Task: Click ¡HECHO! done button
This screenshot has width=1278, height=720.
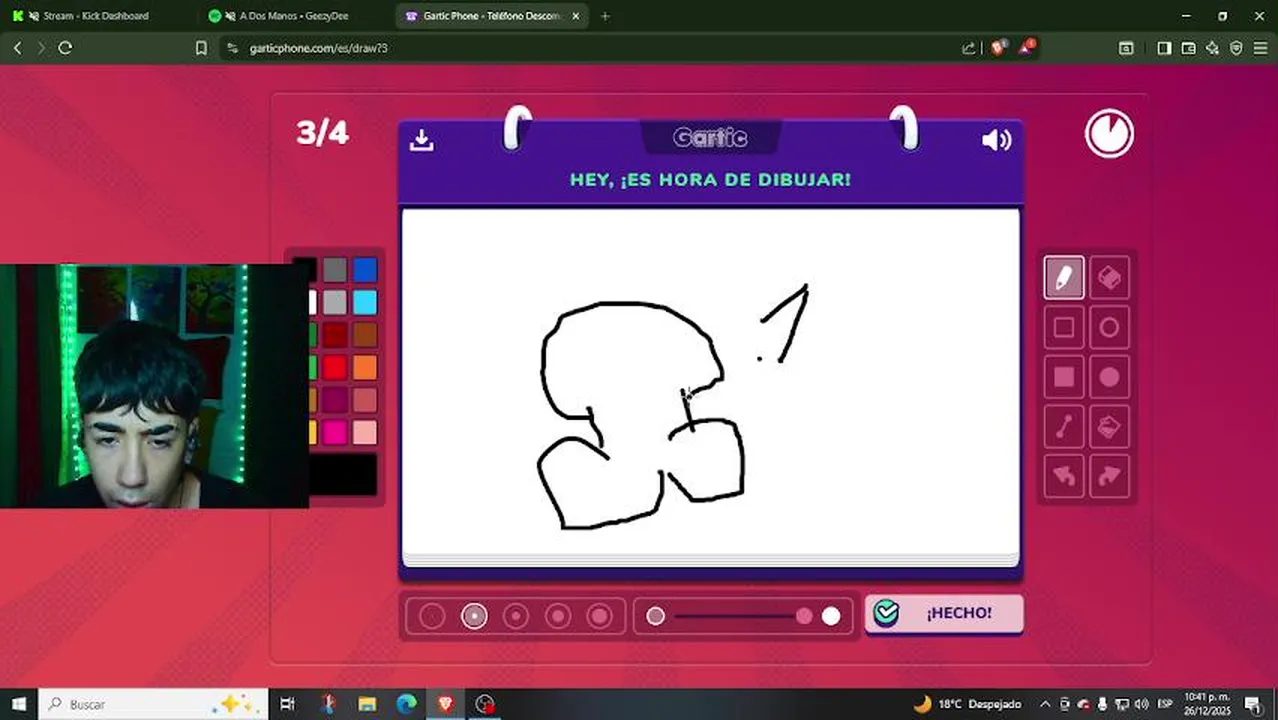Action: [x=944, y=613]
